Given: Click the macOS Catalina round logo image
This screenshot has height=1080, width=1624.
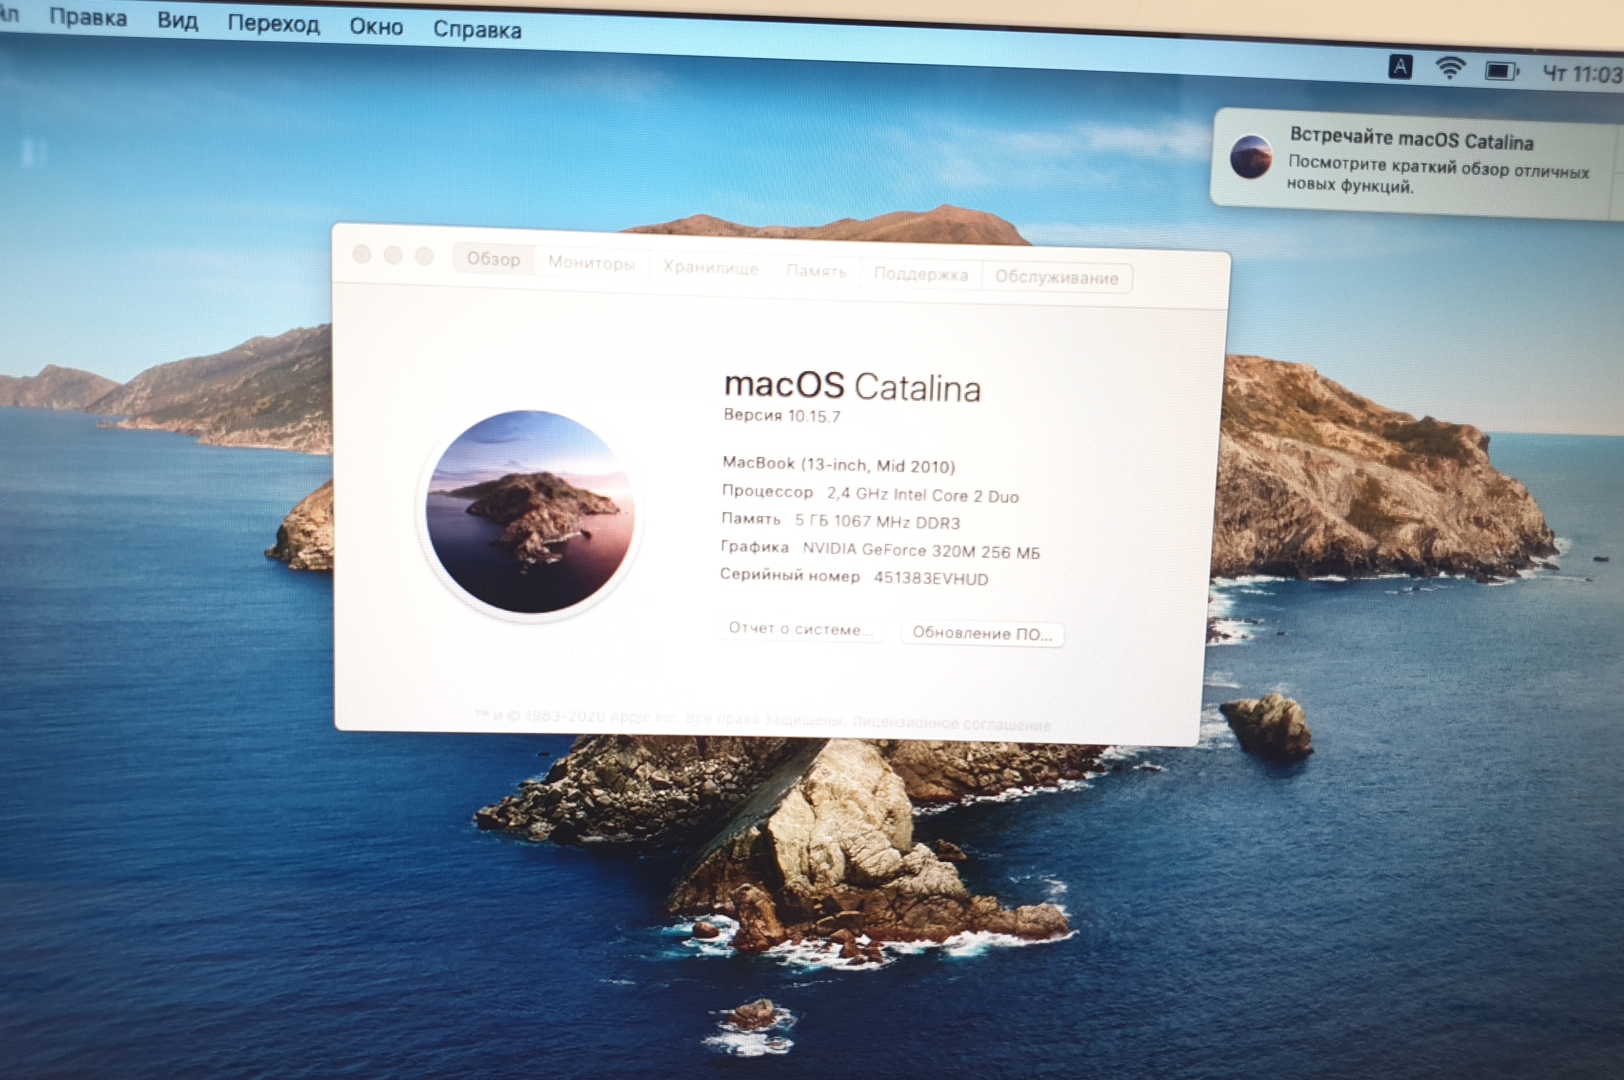Looking at the screenshot, I should (530, 511).
